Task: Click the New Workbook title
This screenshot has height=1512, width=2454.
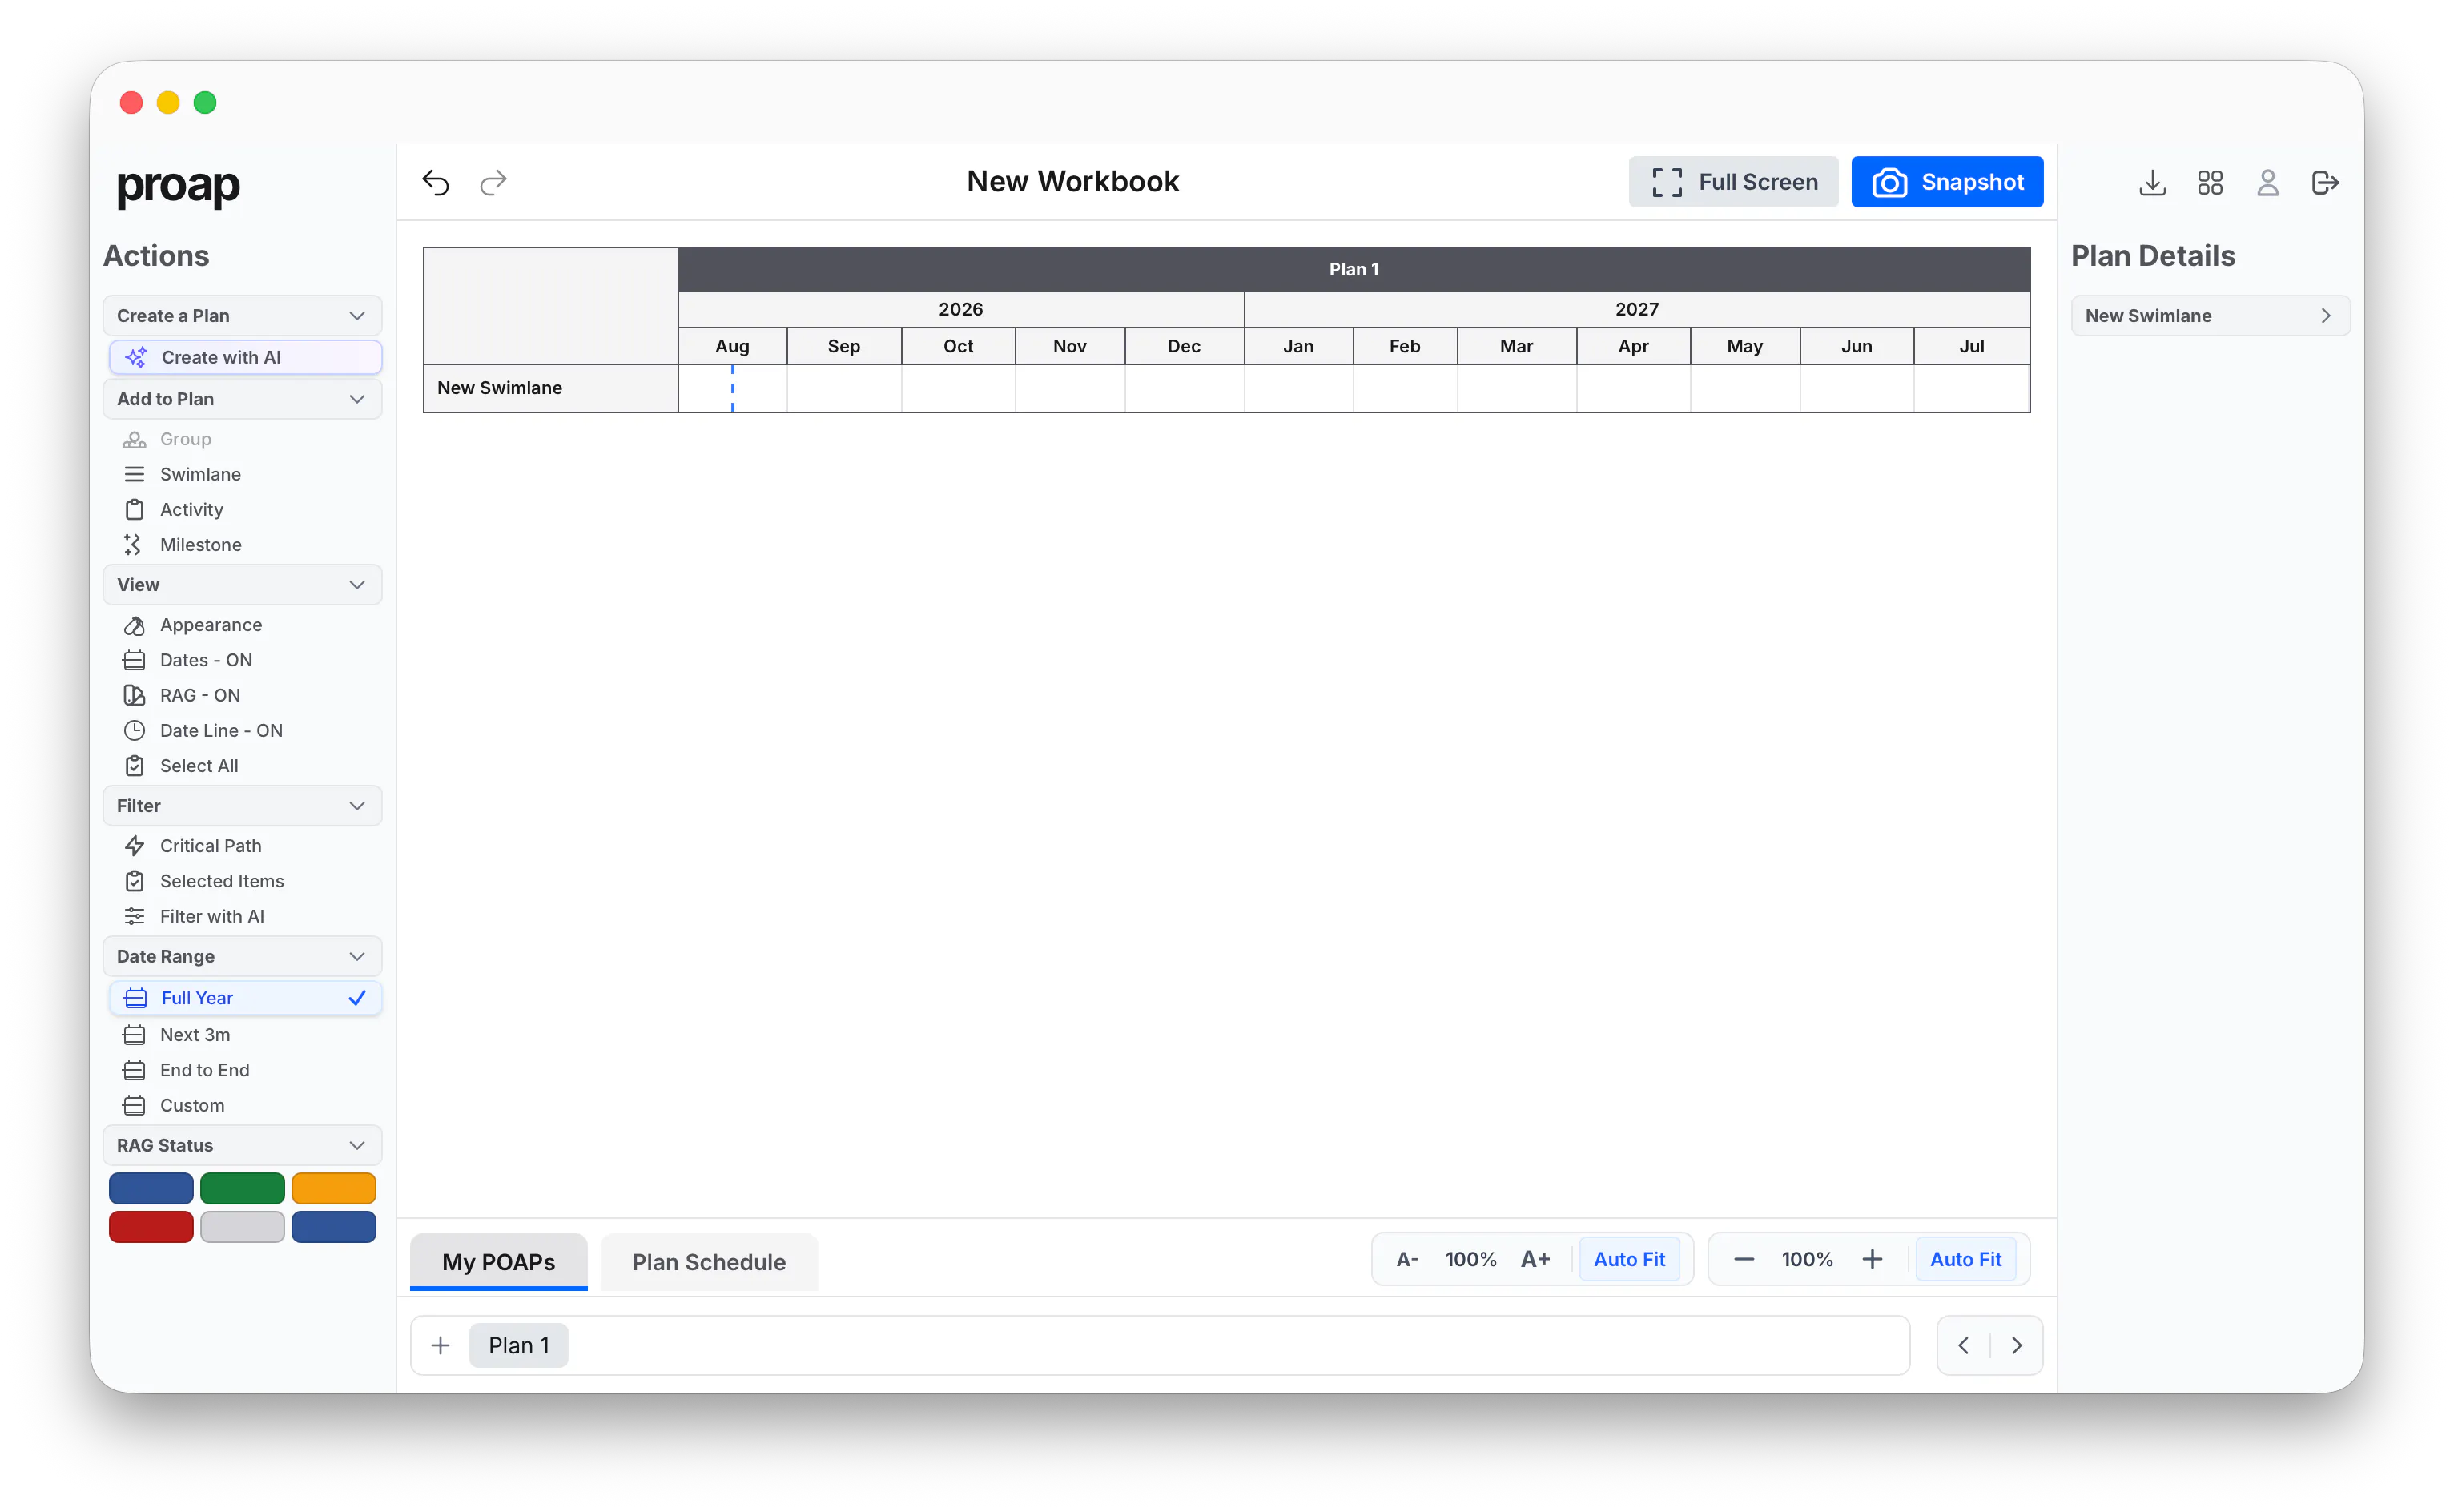Action: tap(1073, 181)
